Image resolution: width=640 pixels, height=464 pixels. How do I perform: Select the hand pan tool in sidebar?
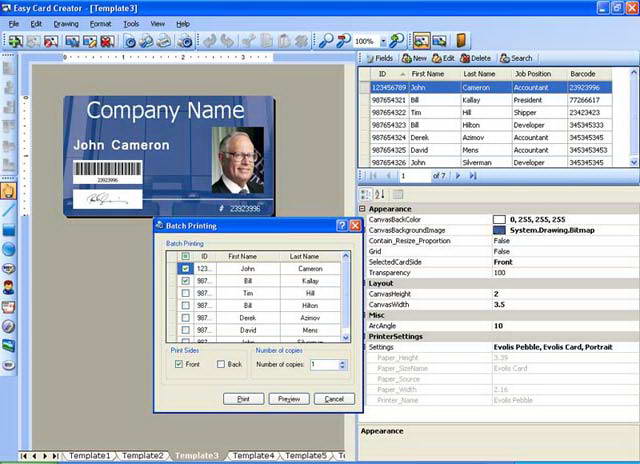point(9,191)
